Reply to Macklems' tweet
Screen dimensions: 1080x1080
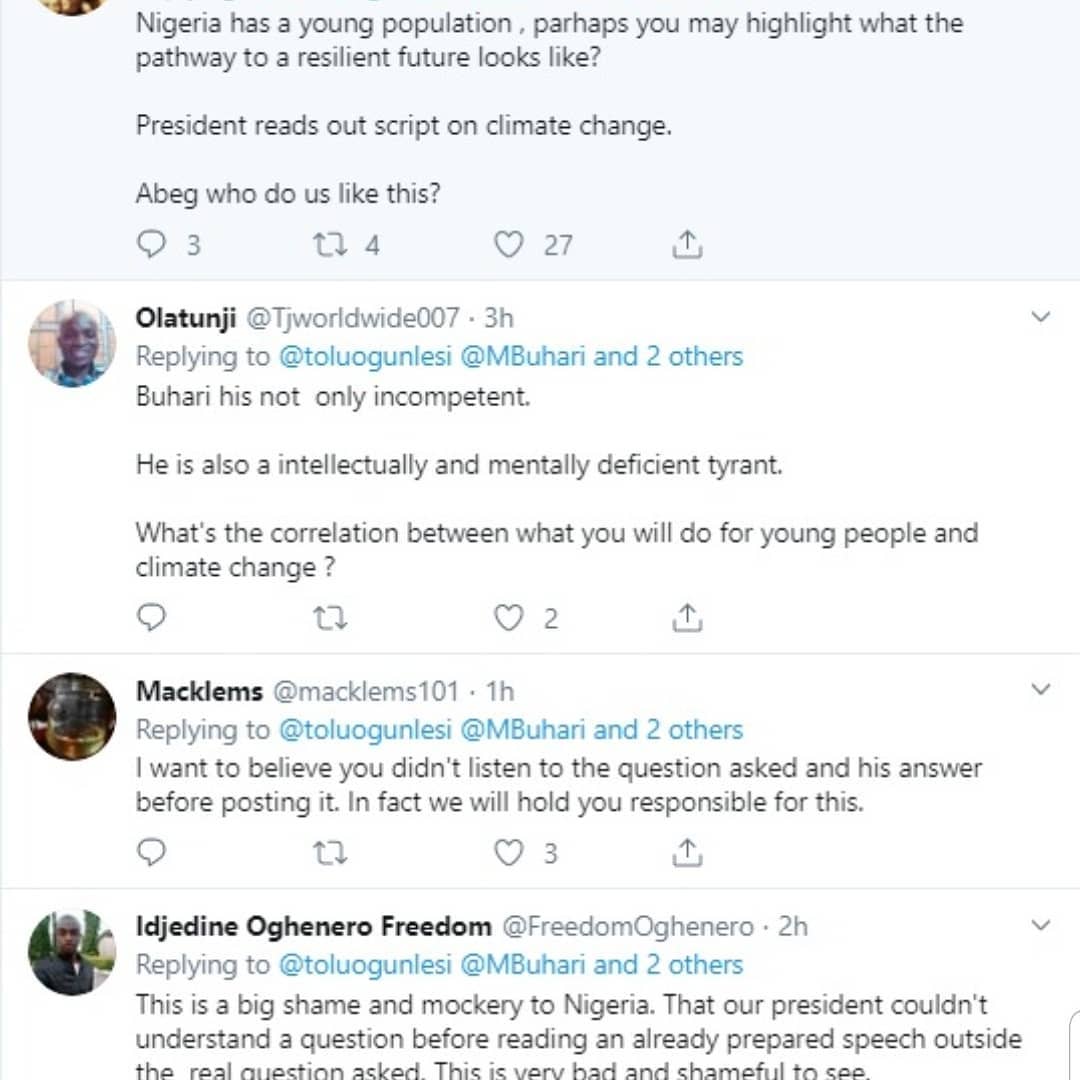(x=151, y=852)
